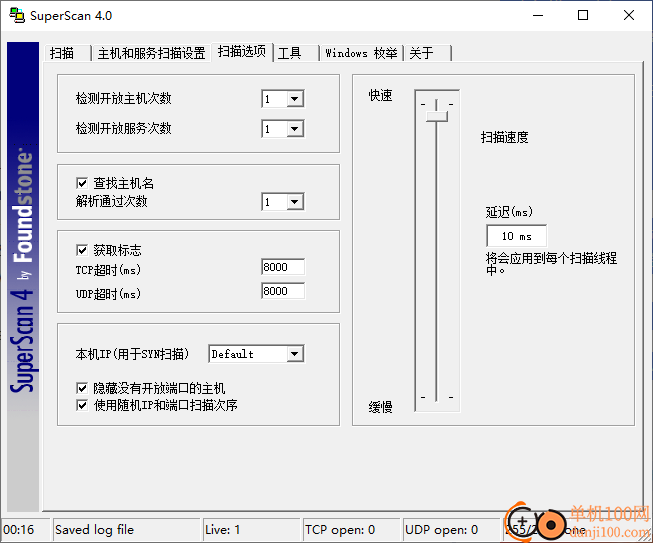Toggle the 获取标志 checkbox
The image size is (653, 543).
[x=82, y=250]
